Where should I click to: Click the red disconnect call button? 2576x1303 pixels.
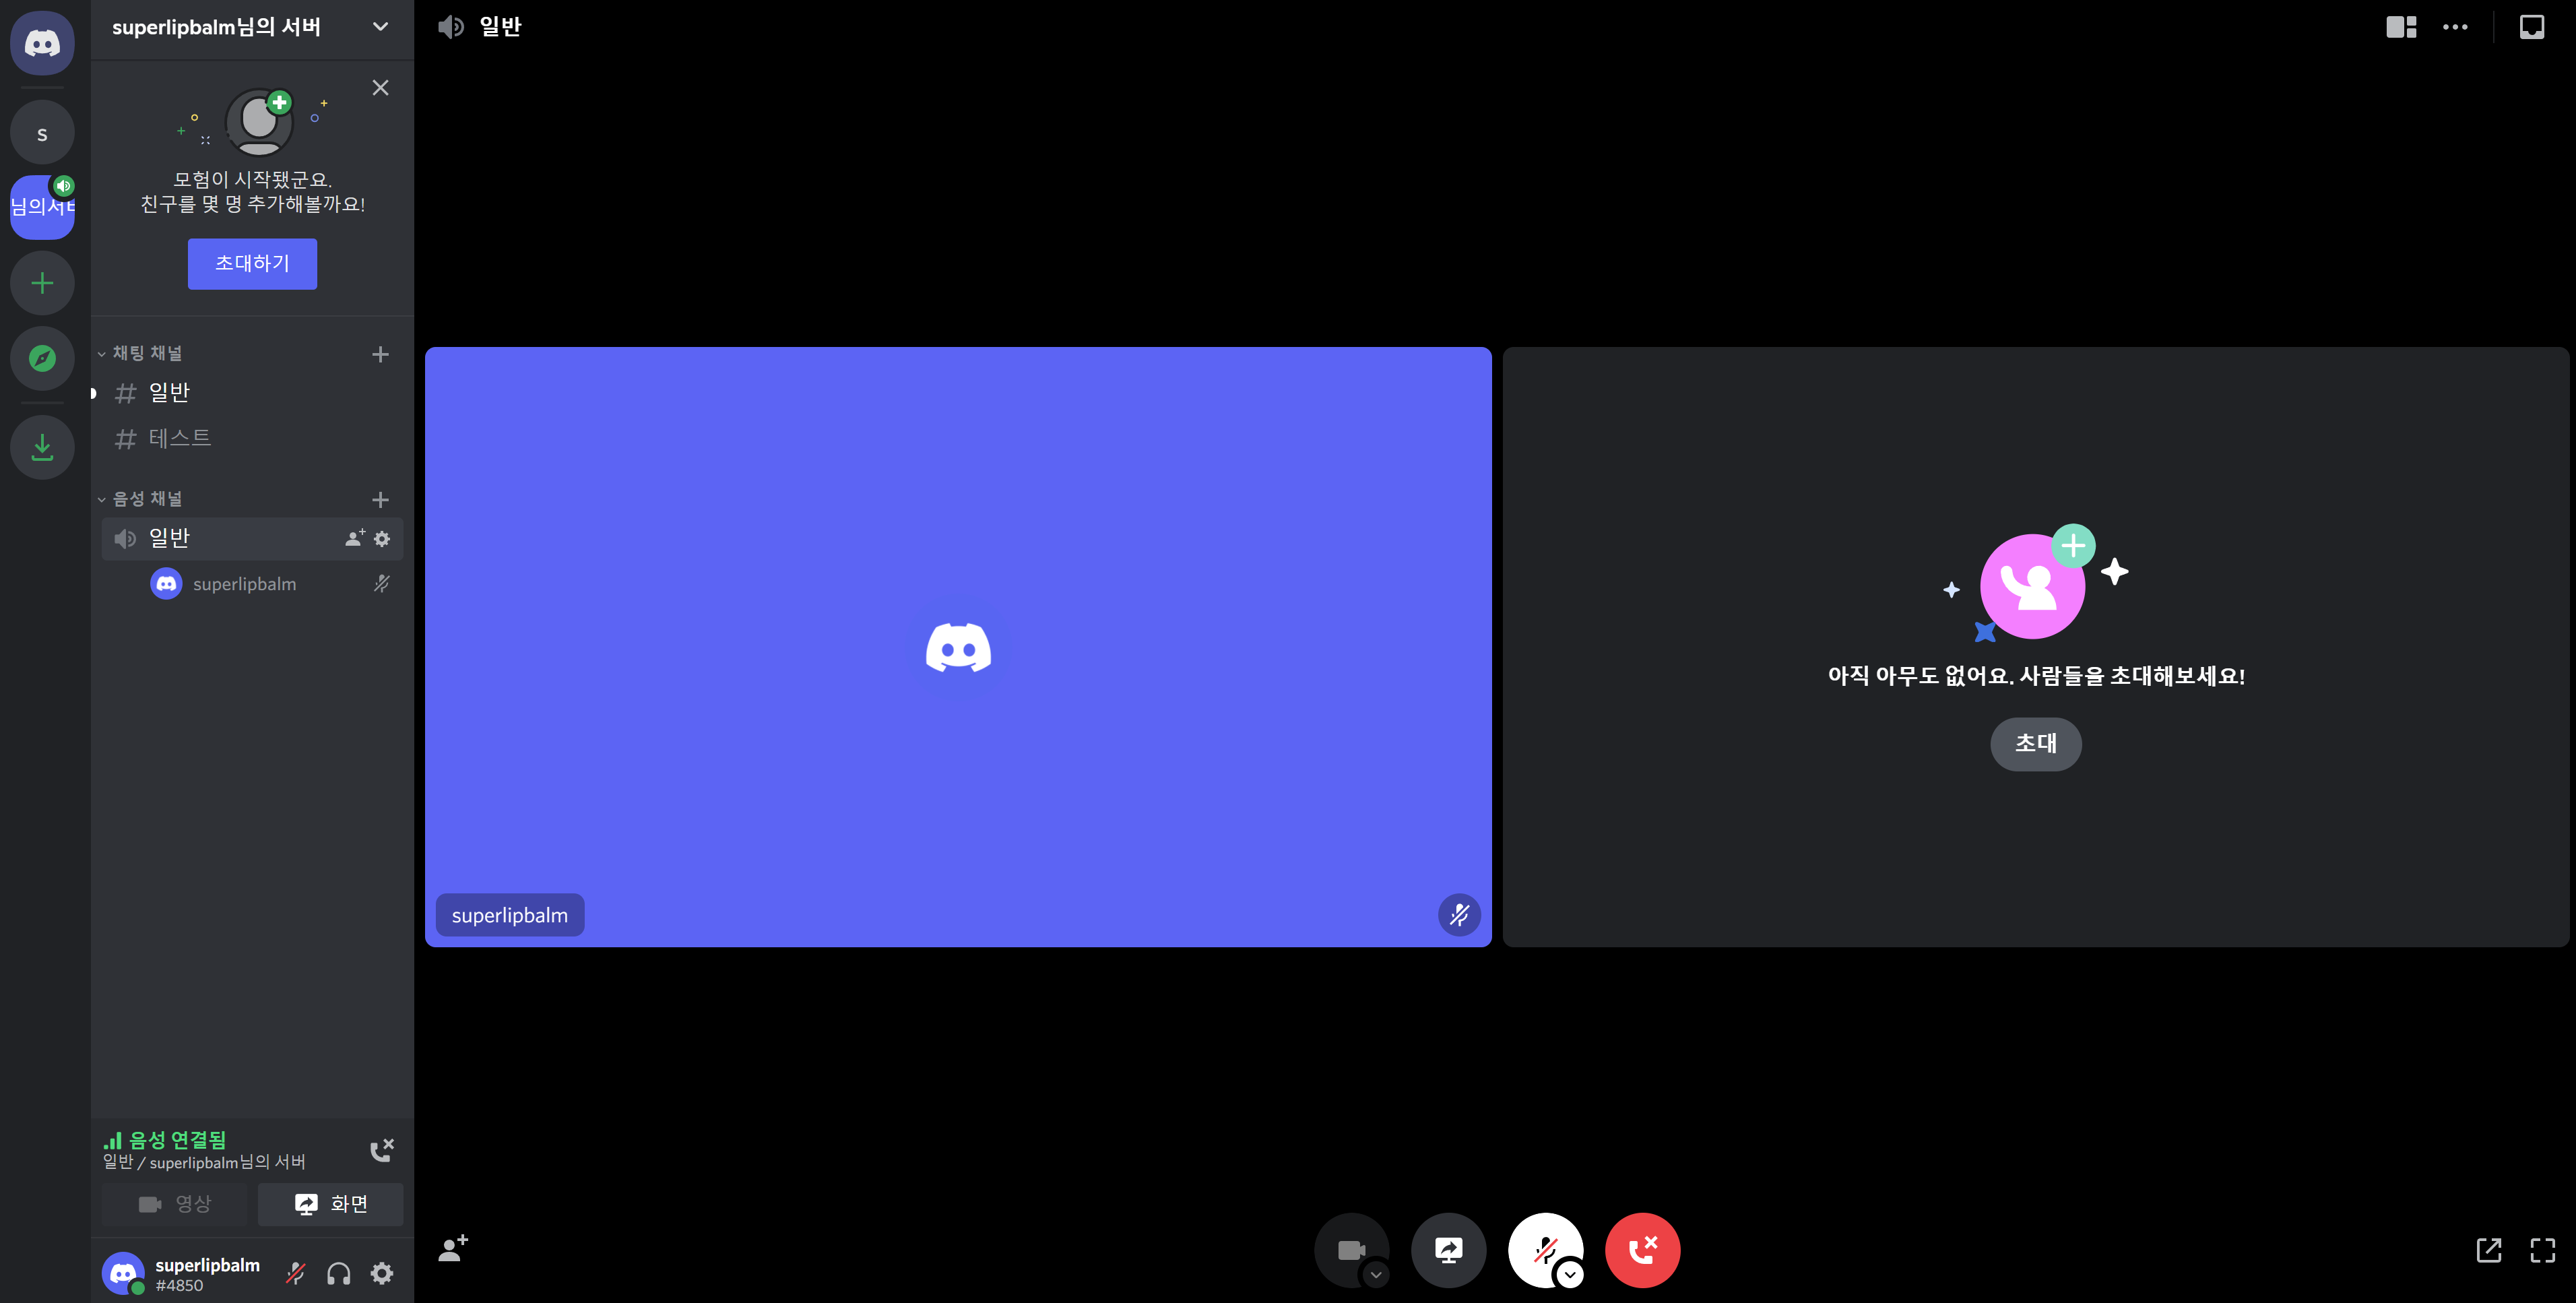[1642, 1250]
